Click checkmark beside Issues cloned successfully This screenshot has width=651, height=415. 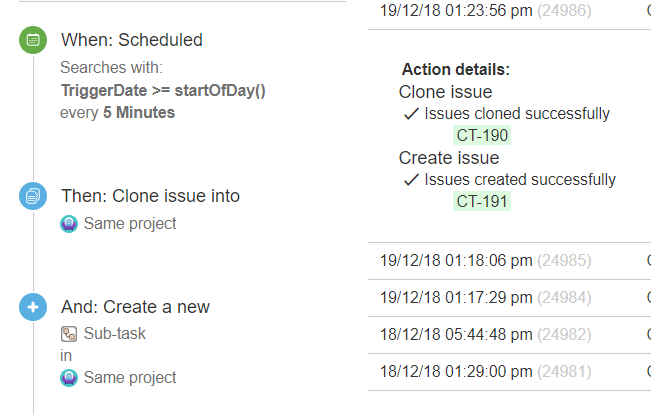tap(411, 114)
